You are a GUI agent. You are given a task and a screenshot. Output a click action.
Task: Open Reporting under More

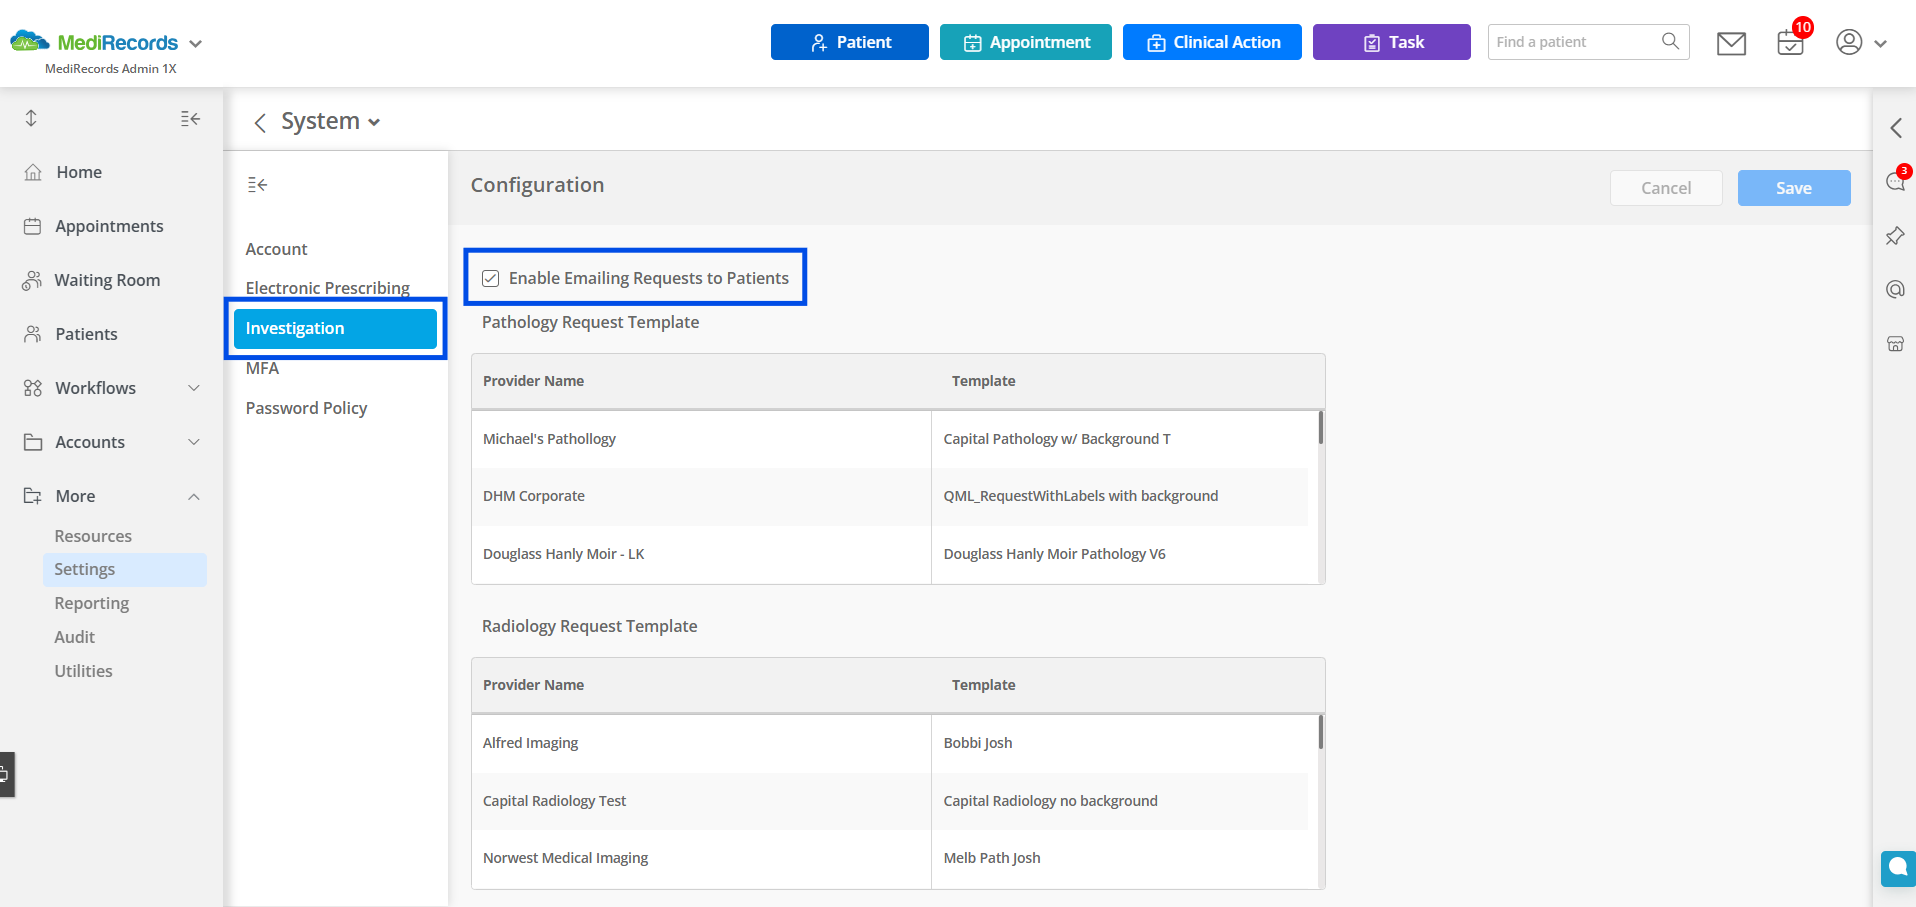coord(92,603)
